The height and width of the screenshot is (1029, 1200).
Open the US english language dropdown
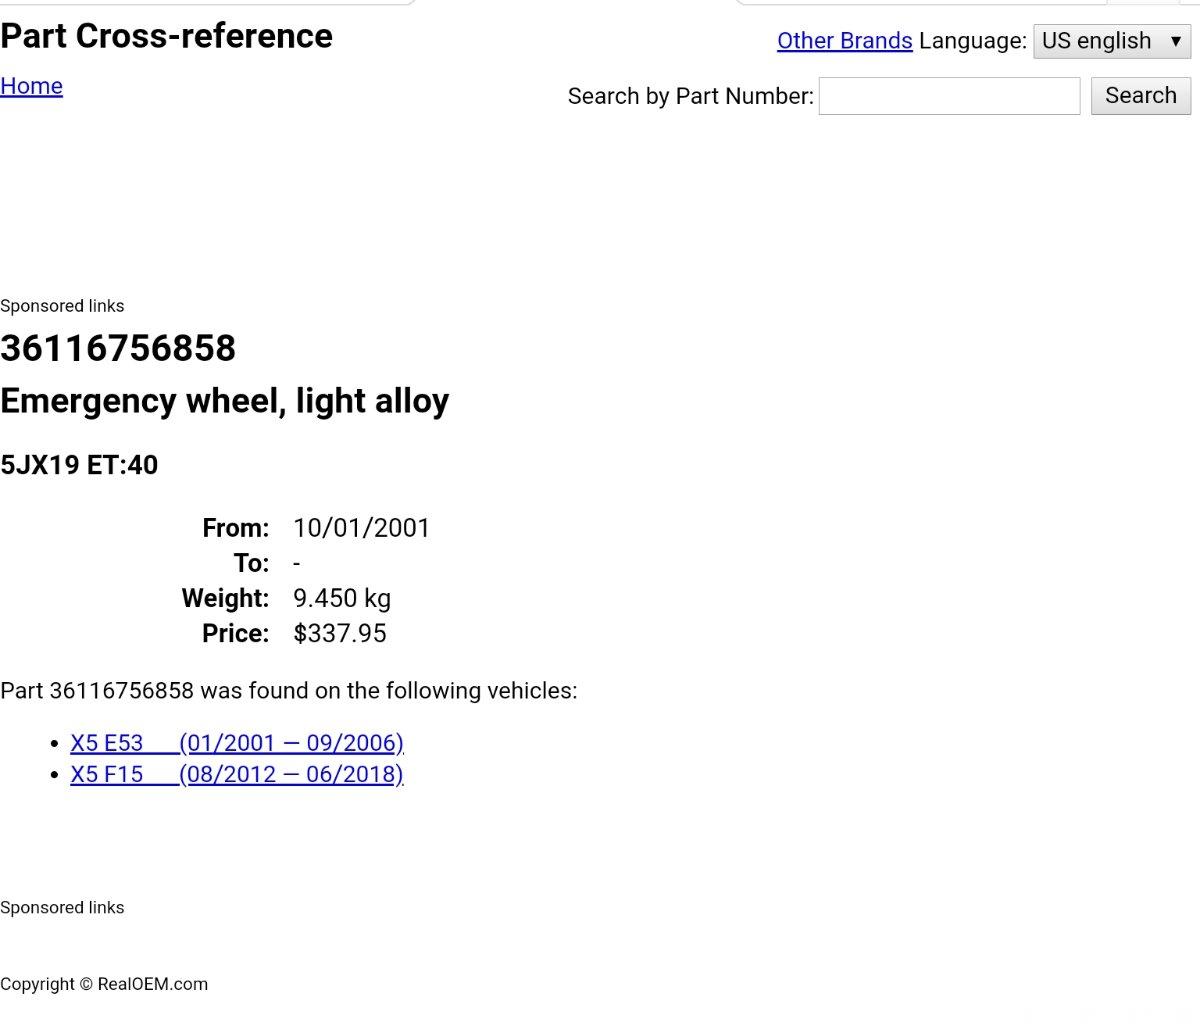tap(1111, 41)
